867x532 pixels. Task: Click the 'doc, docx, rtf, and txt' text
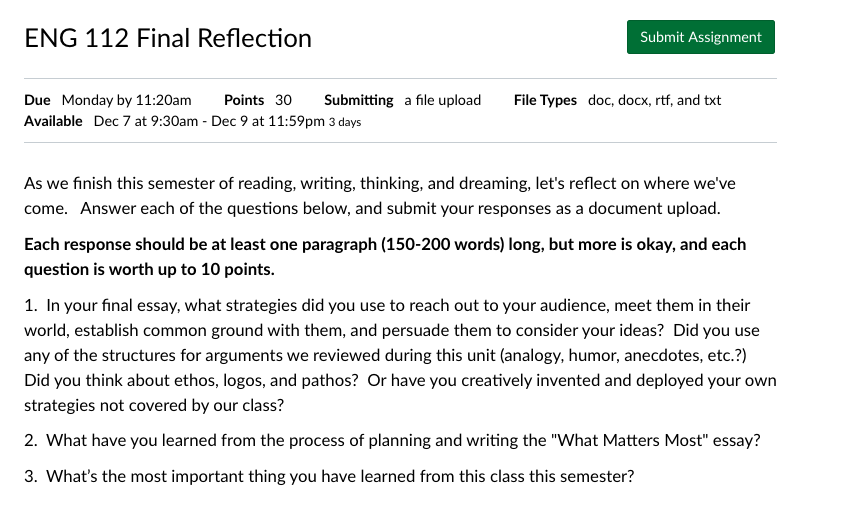[654, 100]
